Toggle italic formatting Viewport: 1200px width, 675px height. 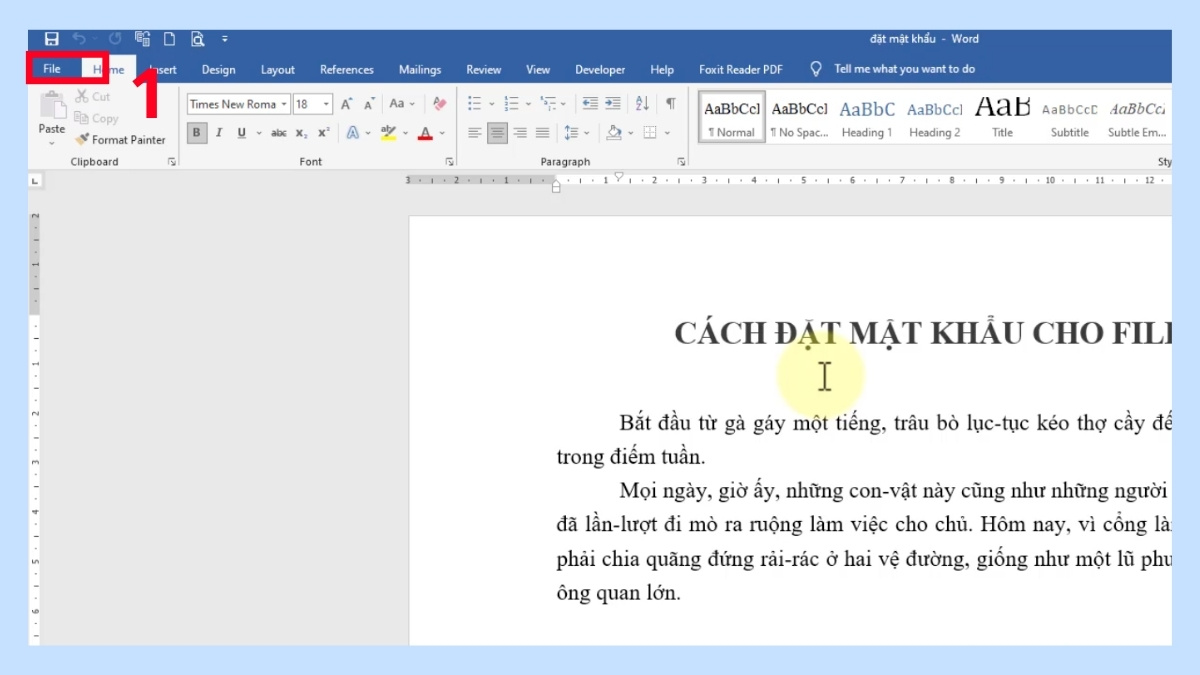[x=219, y=133]
